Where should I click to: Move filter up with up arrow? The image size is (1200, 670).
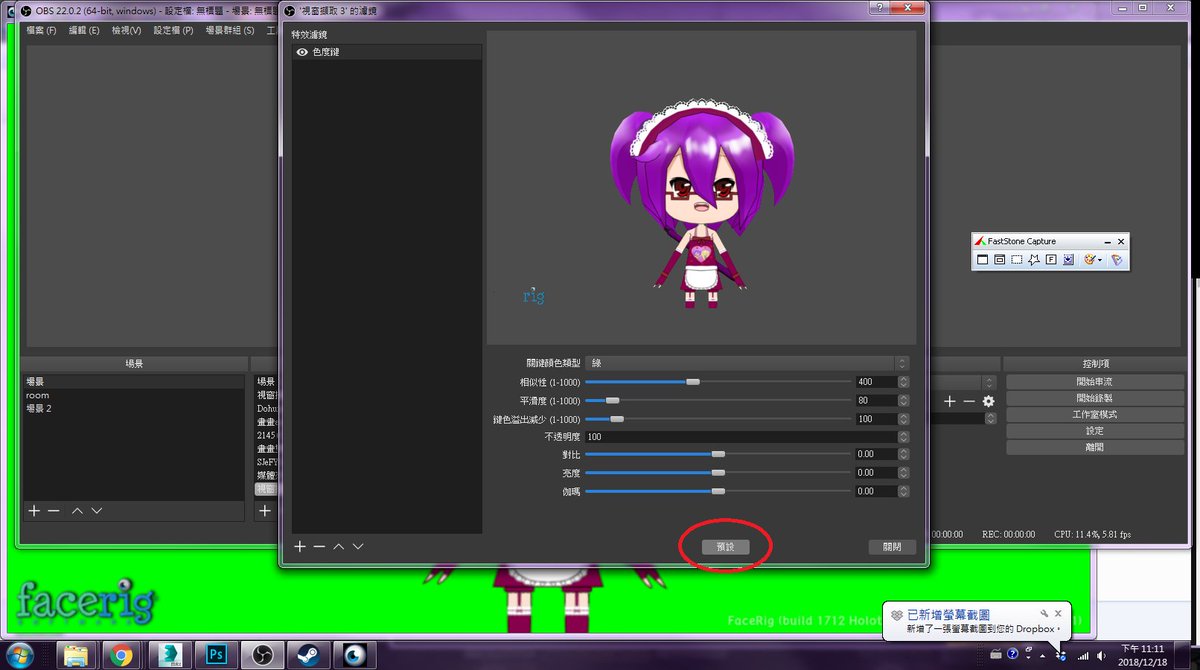point(339,547)
